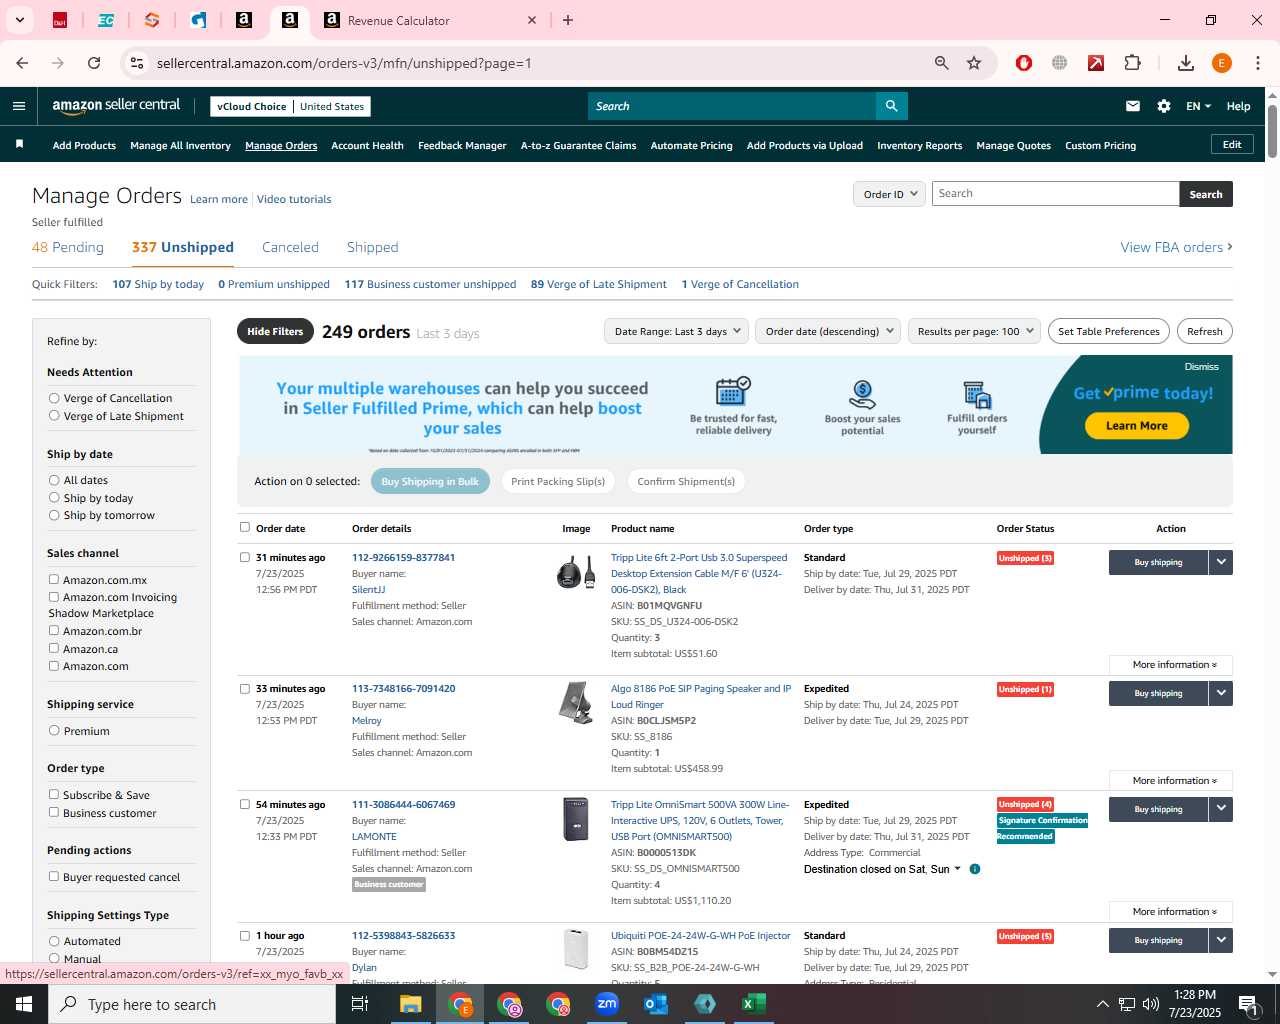The width and height of the screenshot is (1280, 1024).
Task: Click the red ad blocker extension icon
Action: [1024, 63]
